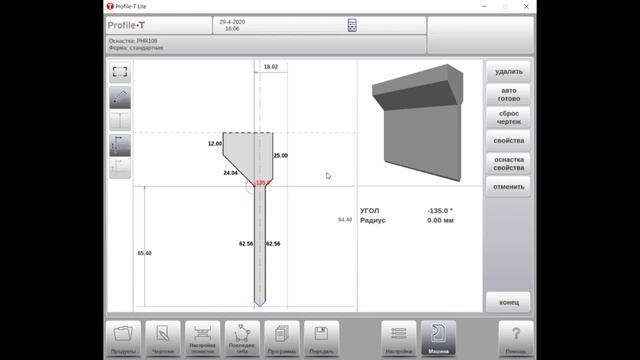Open the tool setup icon tab
The height and width of the screenshot is (360, 640).
tap(202, 338)
